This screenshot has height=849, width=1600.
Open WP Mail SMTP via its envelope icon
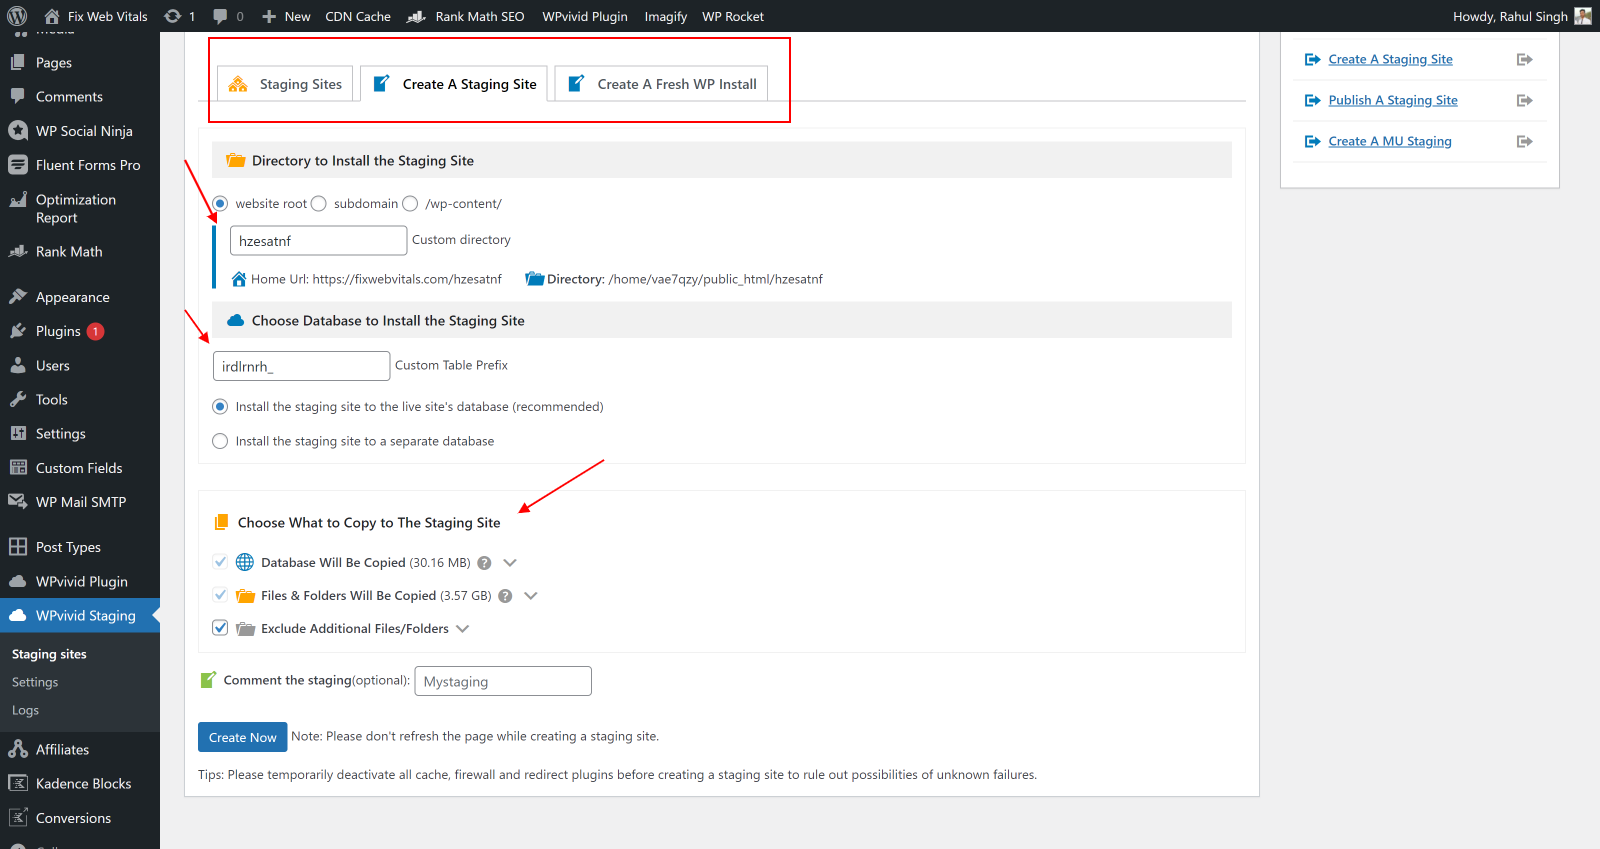pyautogui.click(x=18, y=502)
